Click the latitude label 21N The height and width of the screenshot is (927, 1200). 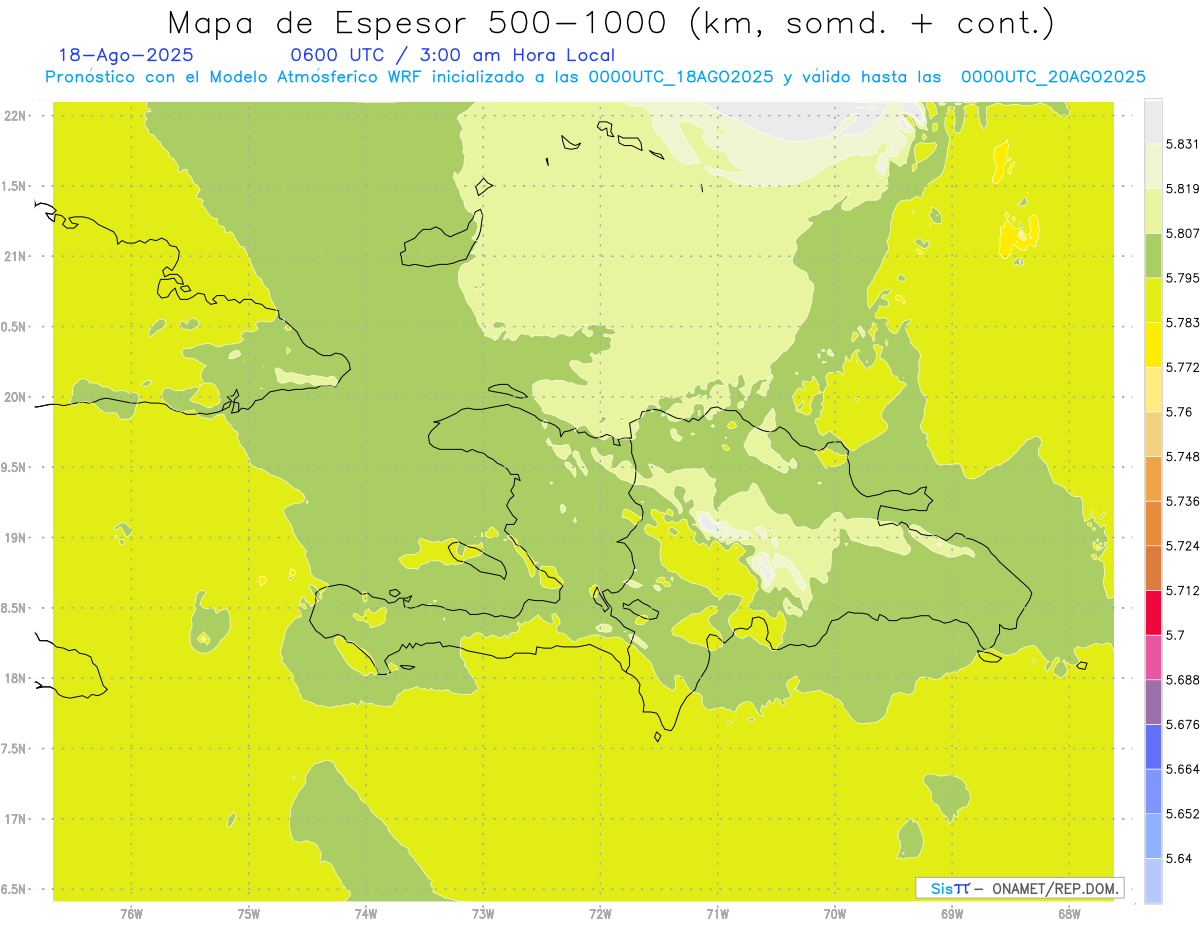pyautogui.click(x=15, y=257)
